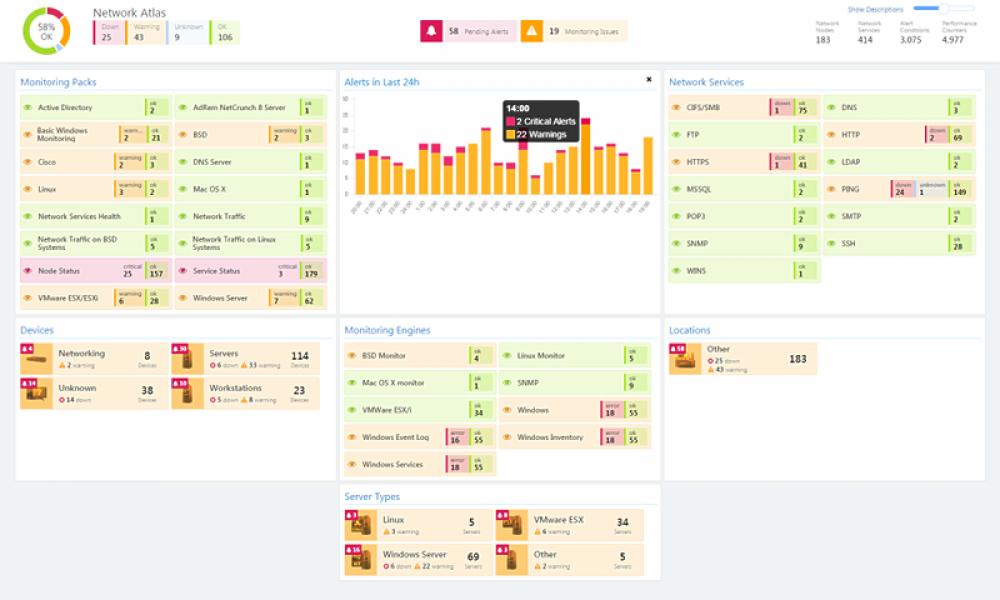Click the Networking device icon
The image size is (1000, 600).
point(37,356)
